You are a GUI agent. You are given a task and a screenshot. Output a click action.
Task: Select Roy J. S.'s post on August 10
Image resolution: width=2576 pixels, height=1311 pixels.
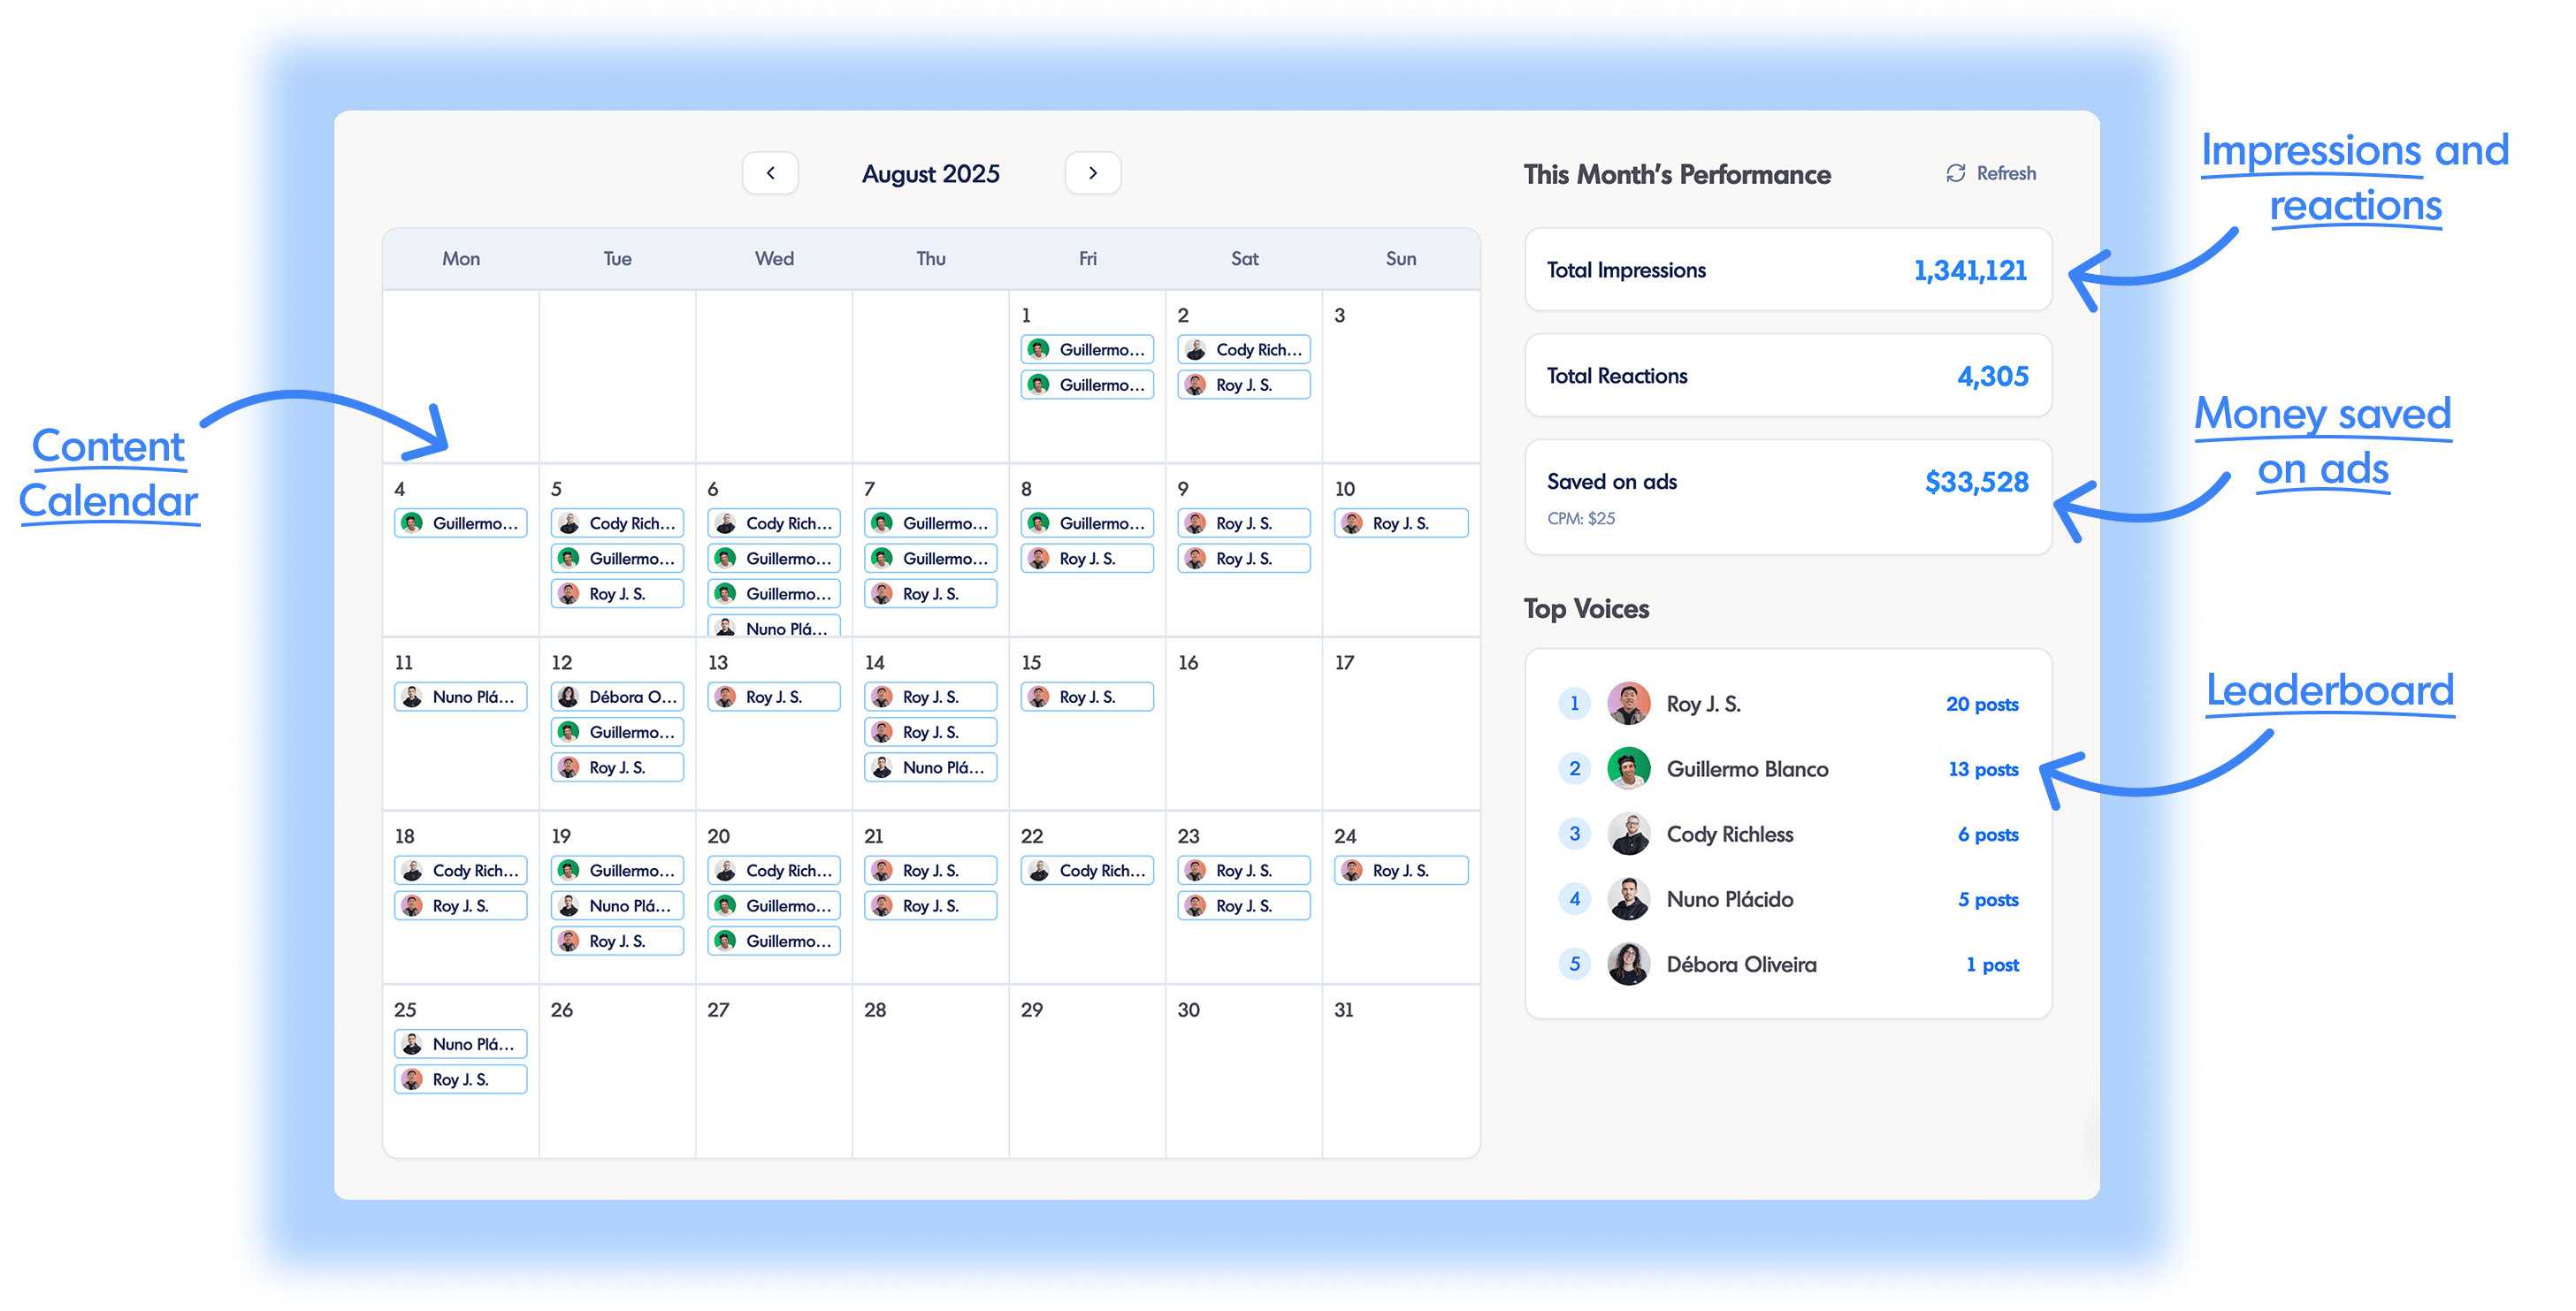coord(1400,522)
